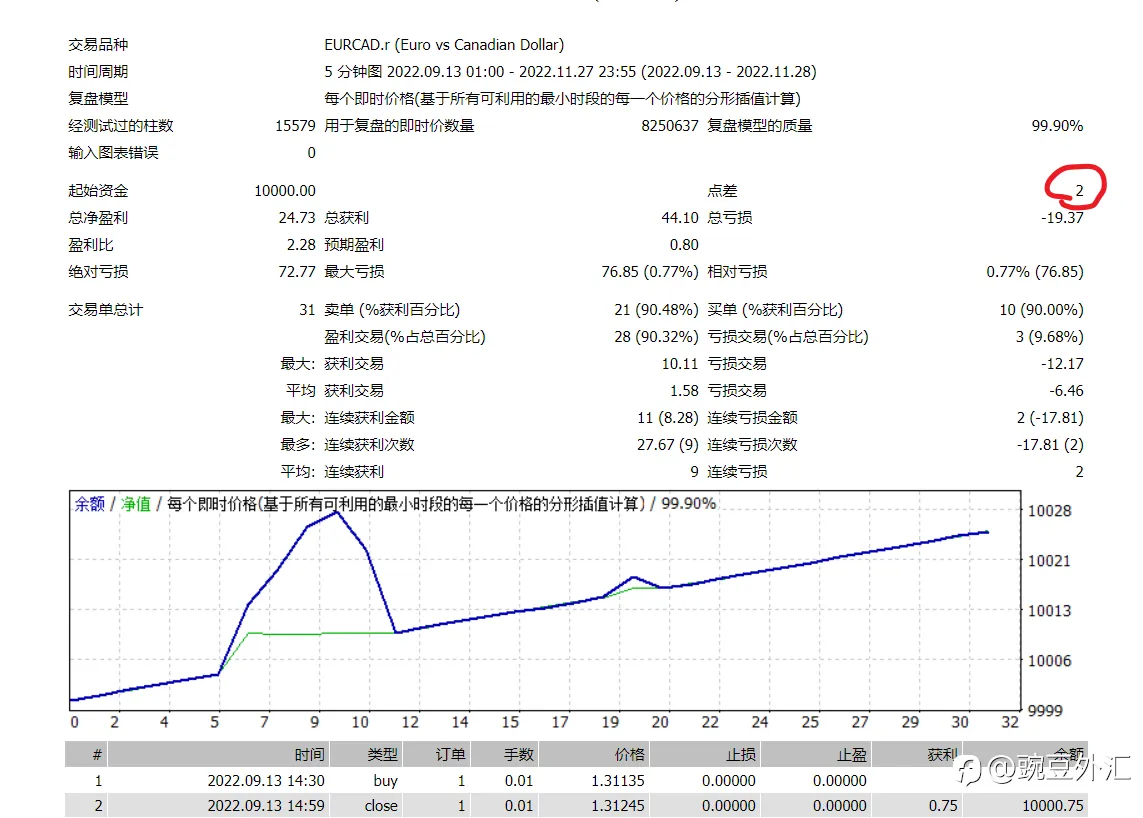The height and width of the screenshot is (818, 1143).
Task: Click the 复盘模型 label
Action: click(98, 98)
